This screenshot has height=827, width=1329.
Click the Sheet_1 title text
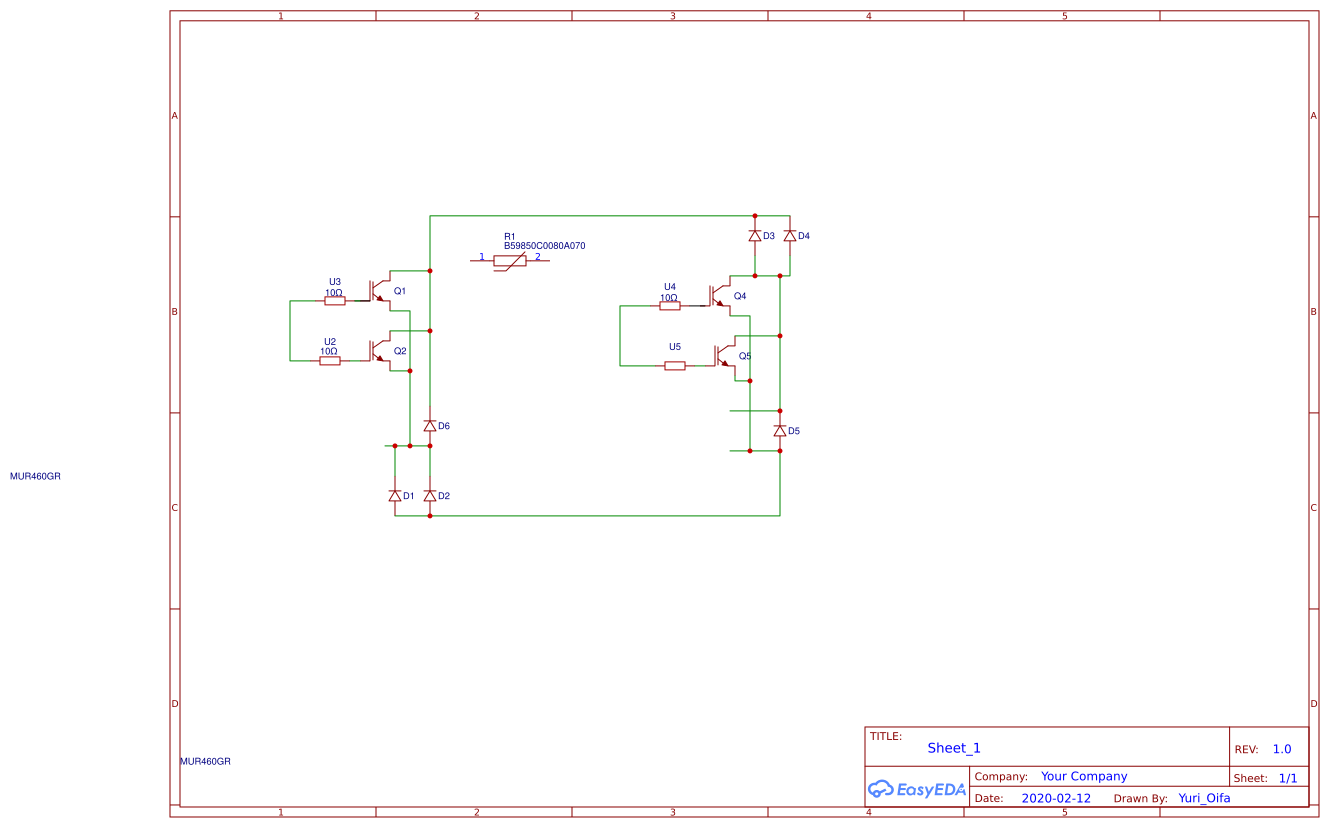point(953,748)
